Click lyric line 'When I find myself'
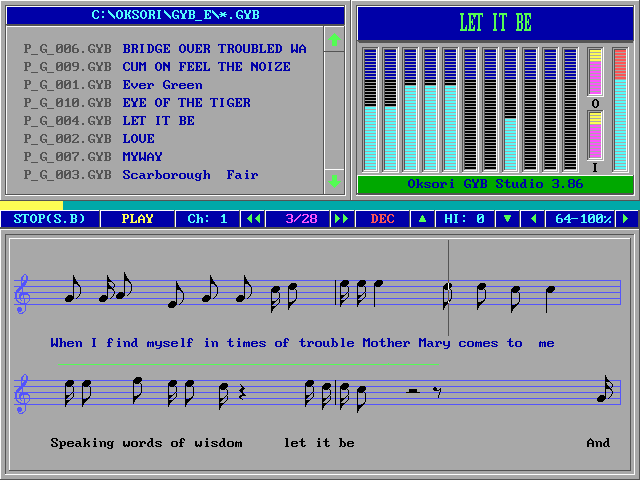Screen dimensions: 640x480 pyautogui.click(x=122, y=343)
